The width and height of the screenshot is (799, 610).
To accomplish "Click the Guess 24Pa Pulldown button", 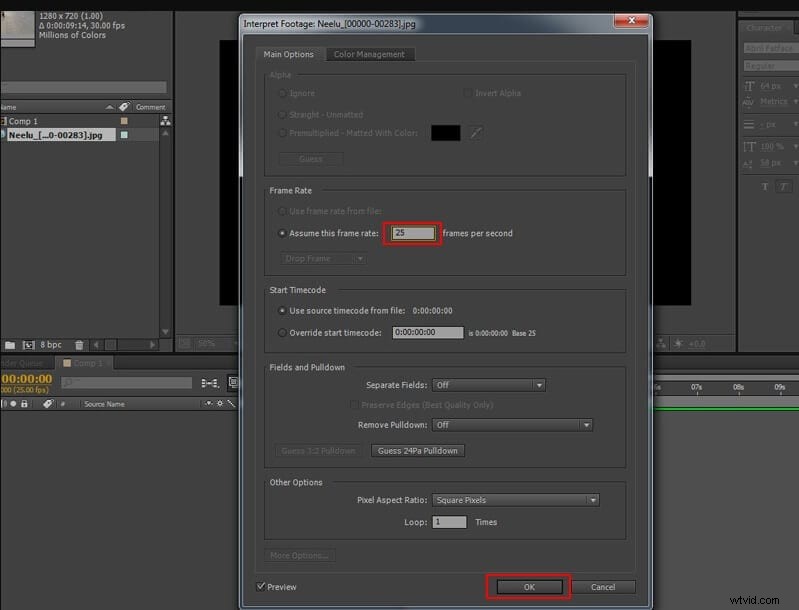I will click(418, 450).
